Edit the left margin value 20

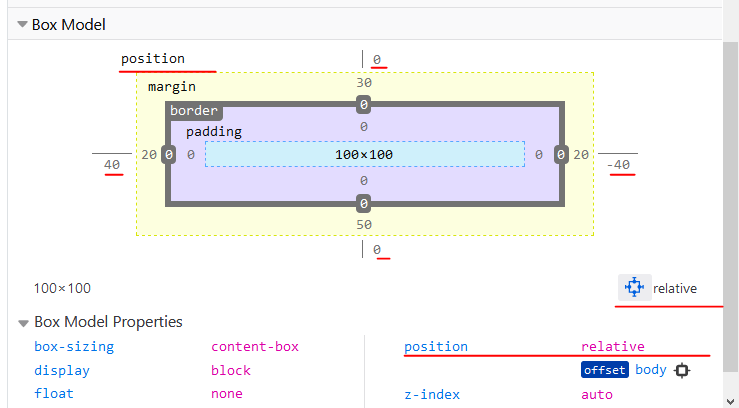pyautogui.click(x=148, y=154)
